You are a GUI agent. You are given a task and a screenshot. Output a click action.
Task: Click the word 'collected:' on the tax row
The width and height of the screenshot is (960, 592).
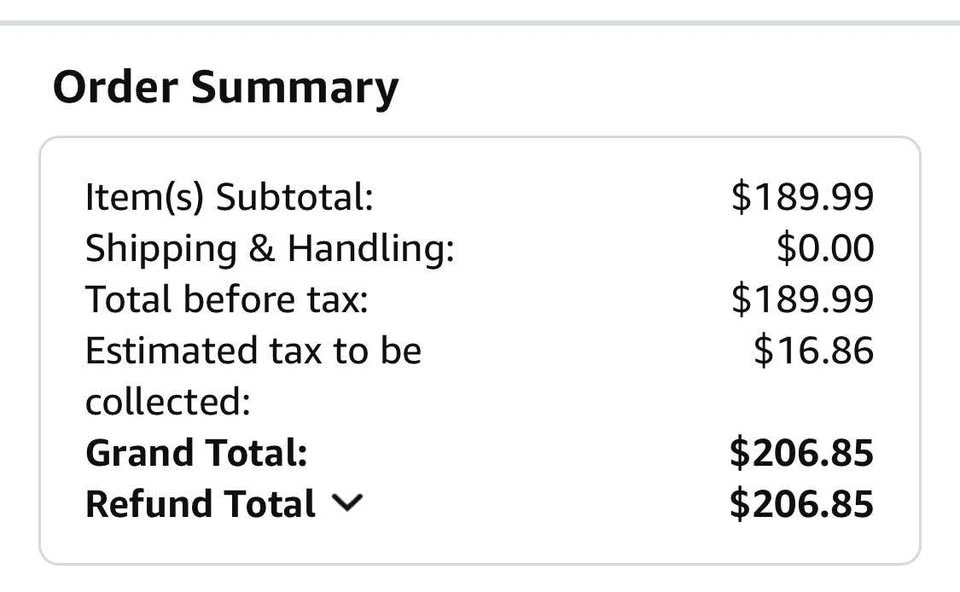pos(167,402)
